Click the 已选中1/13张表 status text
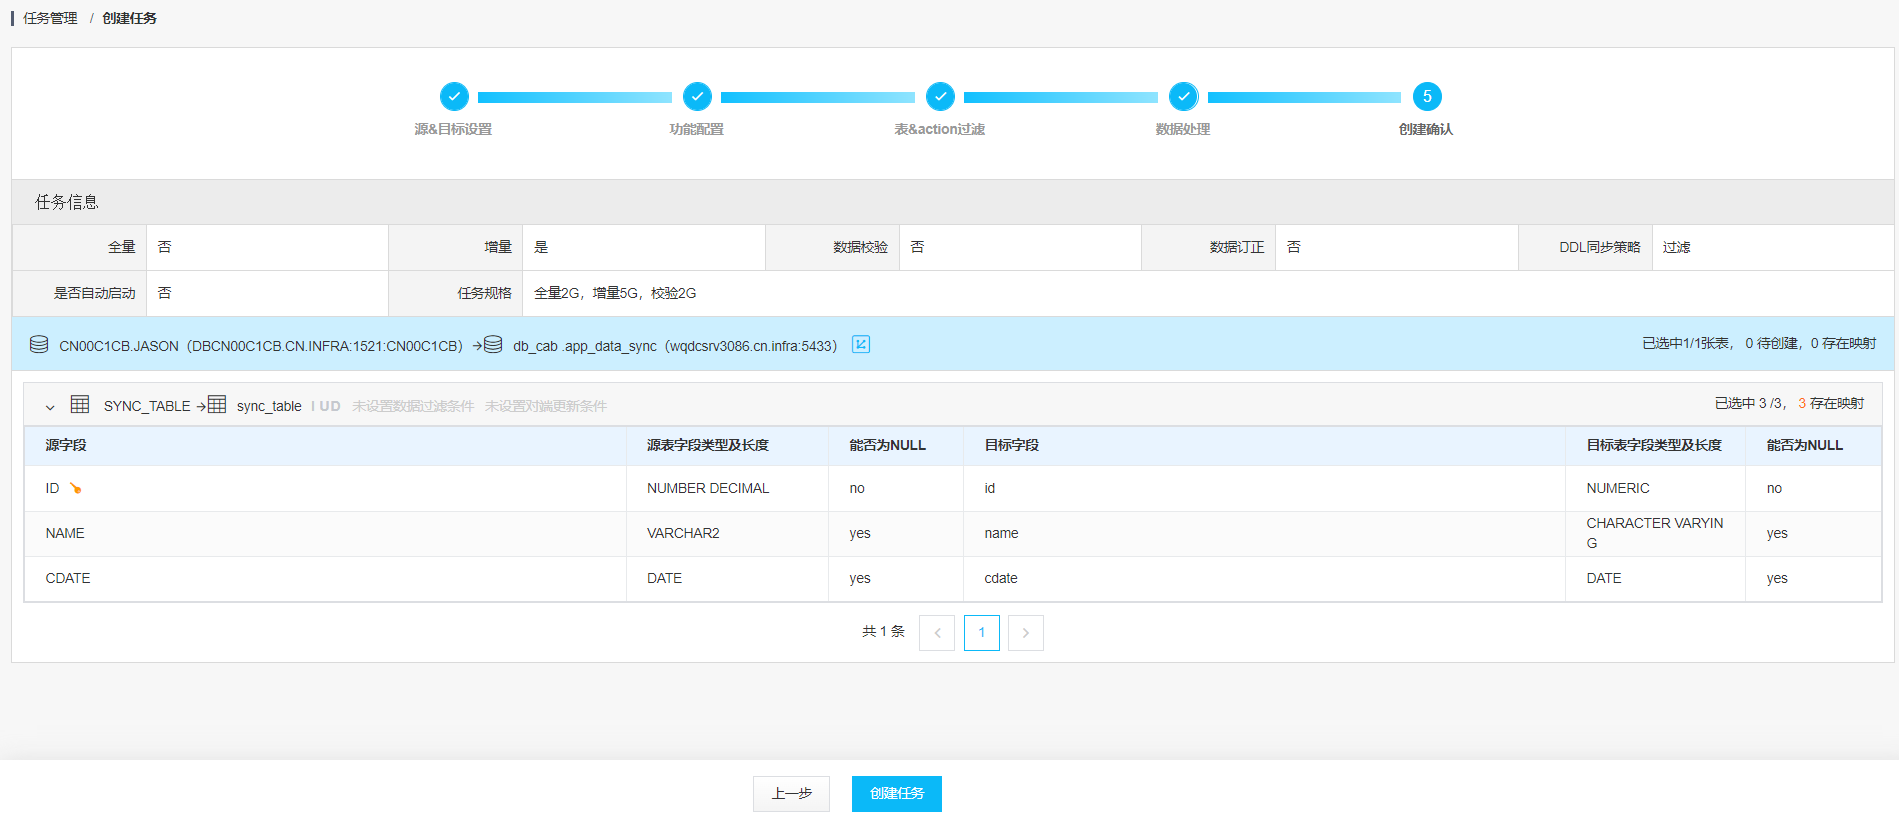 click(1687, 343)
